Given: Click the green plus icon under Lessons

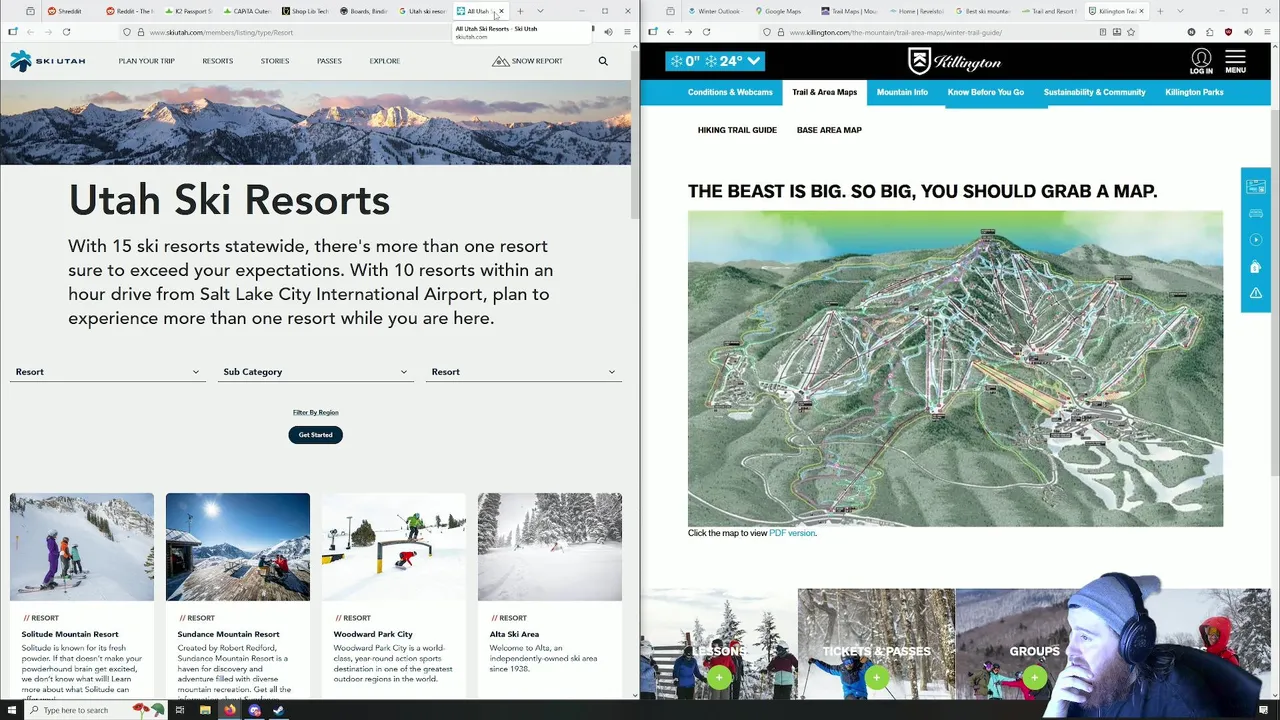Looking at the screenshot, I should point(719,678).
